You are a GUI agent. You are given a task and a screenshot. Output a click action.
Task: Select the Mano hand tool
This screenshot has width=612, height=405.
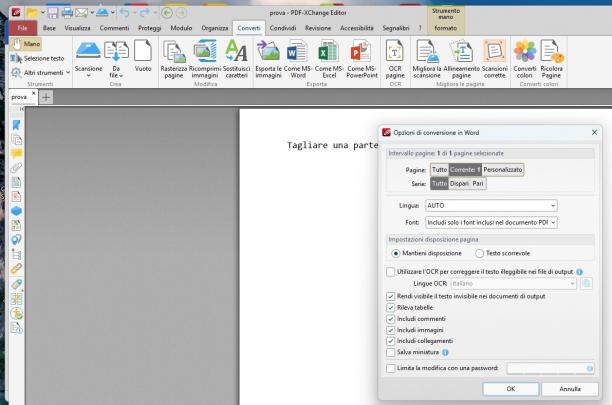click(x=26, y=44)
